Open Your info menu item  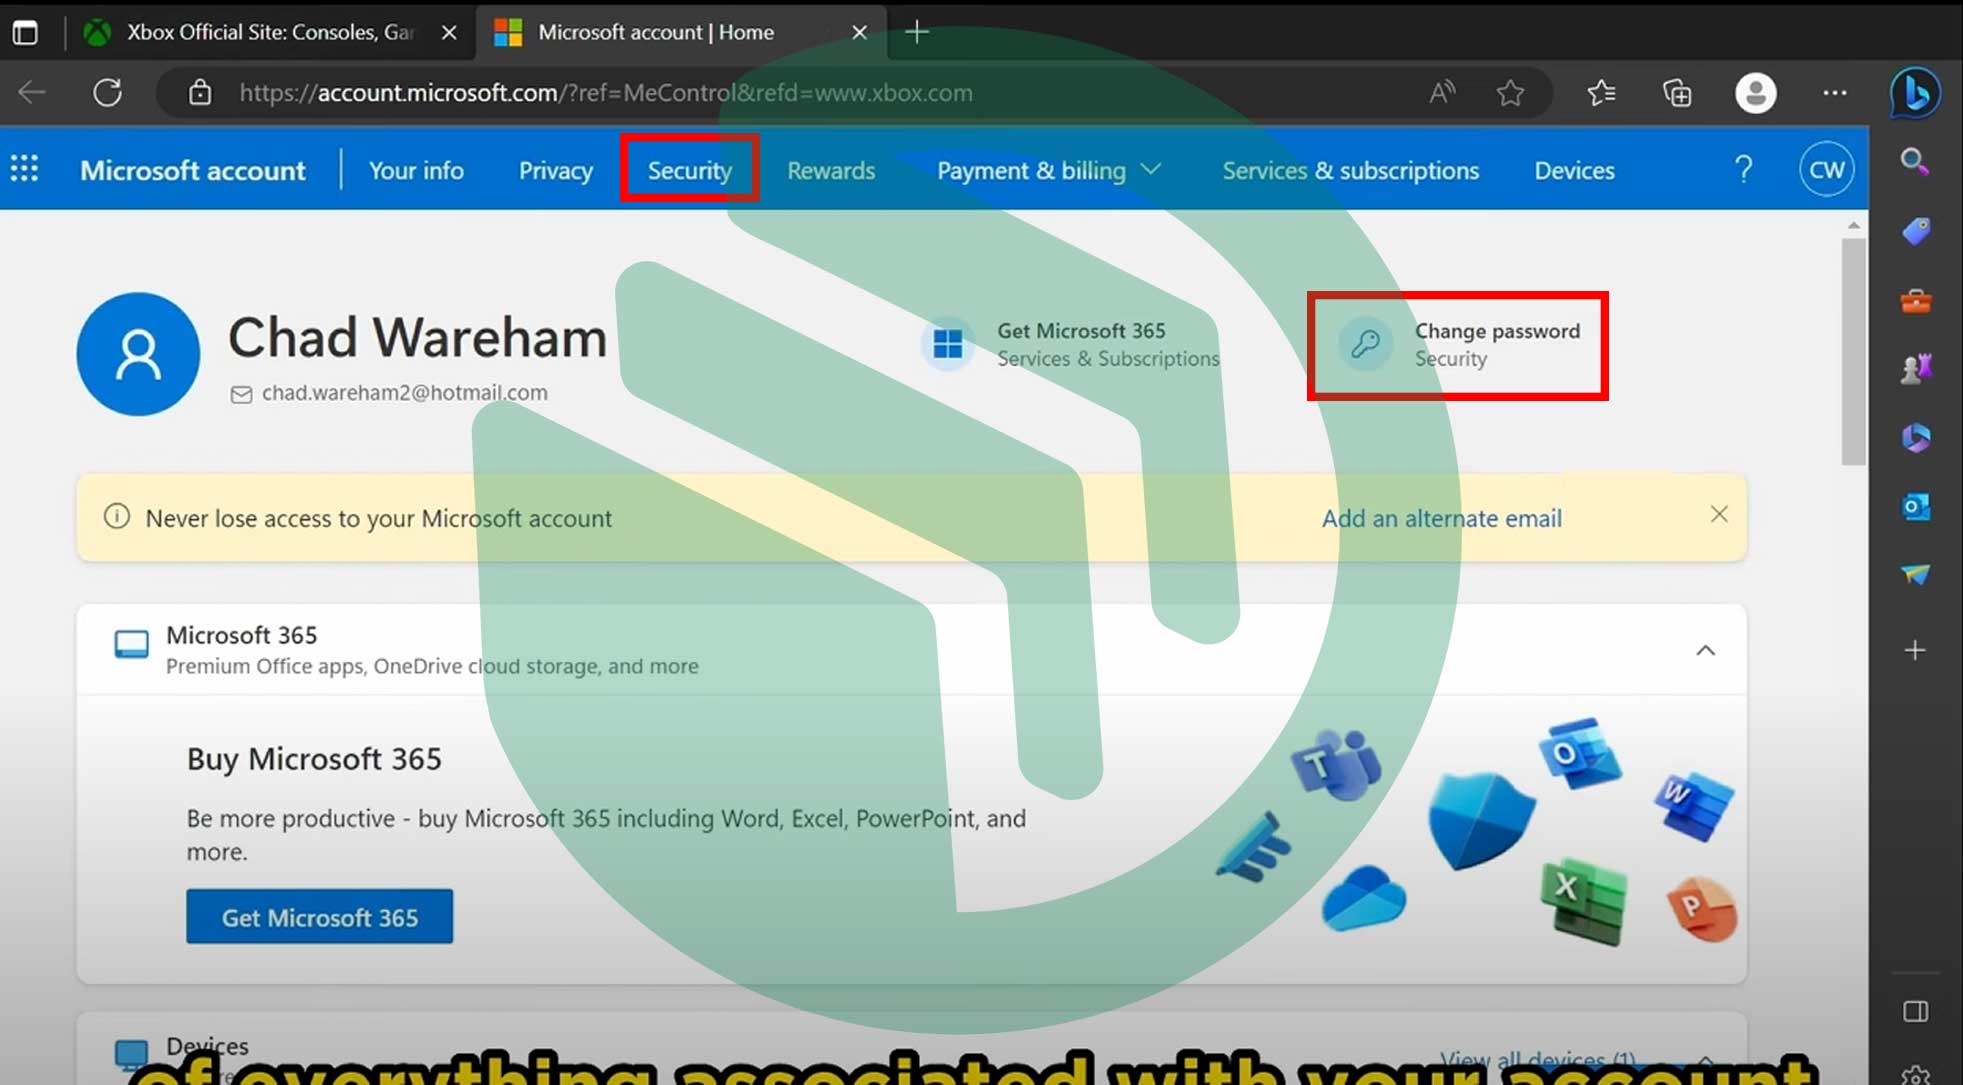tap(416, 170)
